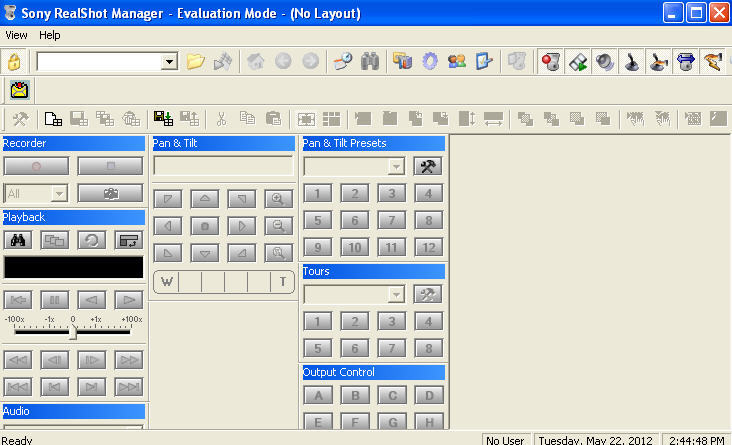Click the scissors cut icon

coord(221,119)
